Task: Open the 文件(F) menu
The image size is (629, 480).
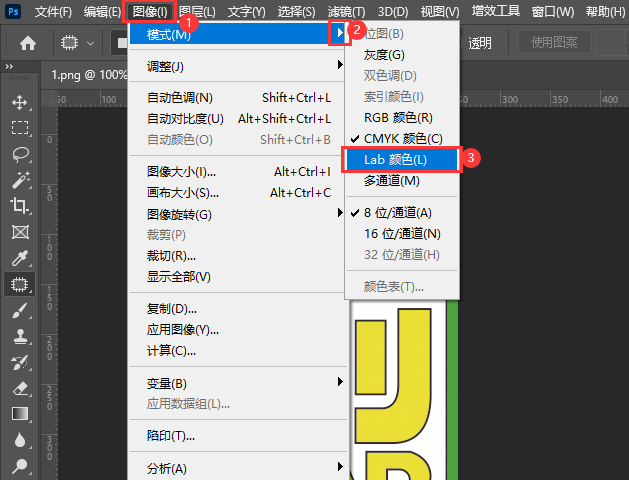Action: (53, 12)
